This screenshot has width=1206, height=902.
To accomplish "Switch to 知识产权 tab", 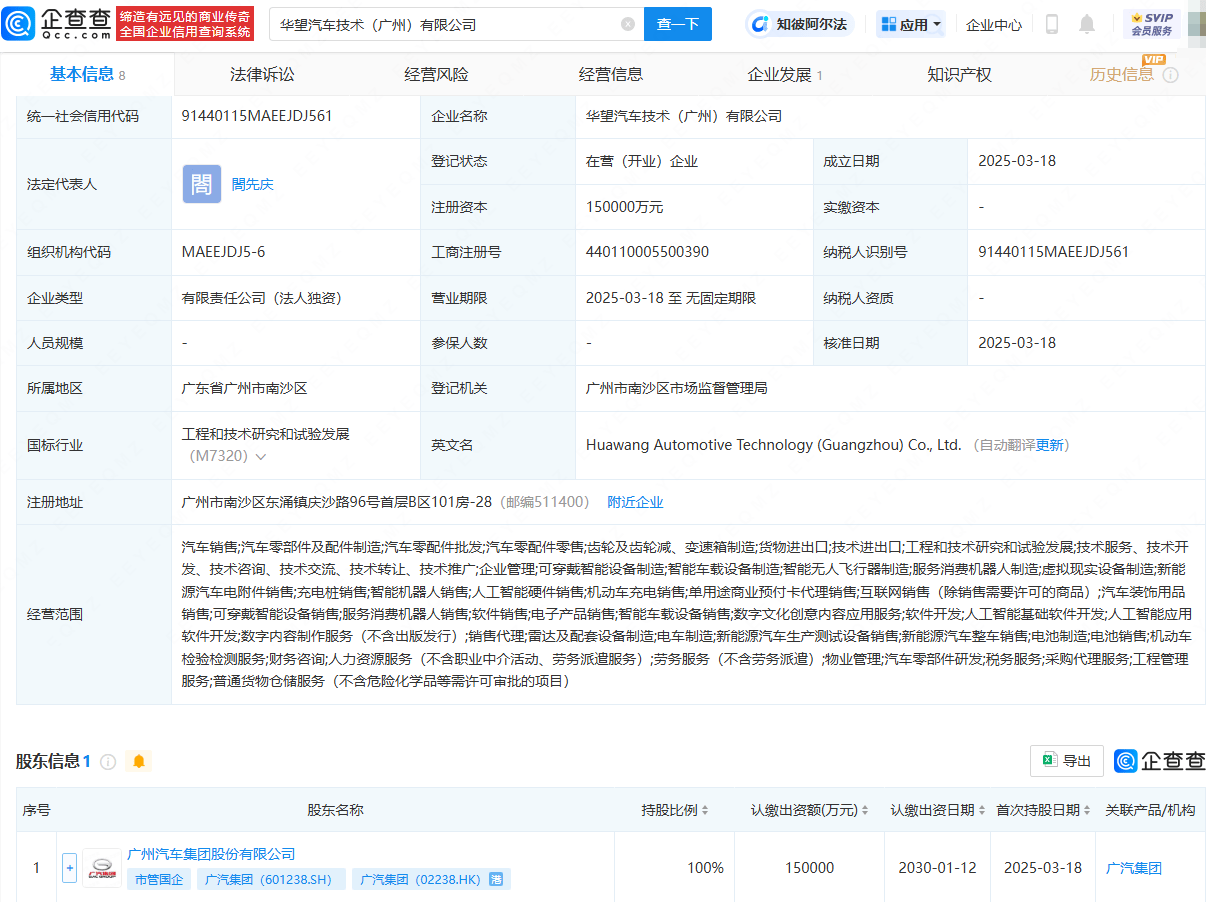I will [959, 75].
